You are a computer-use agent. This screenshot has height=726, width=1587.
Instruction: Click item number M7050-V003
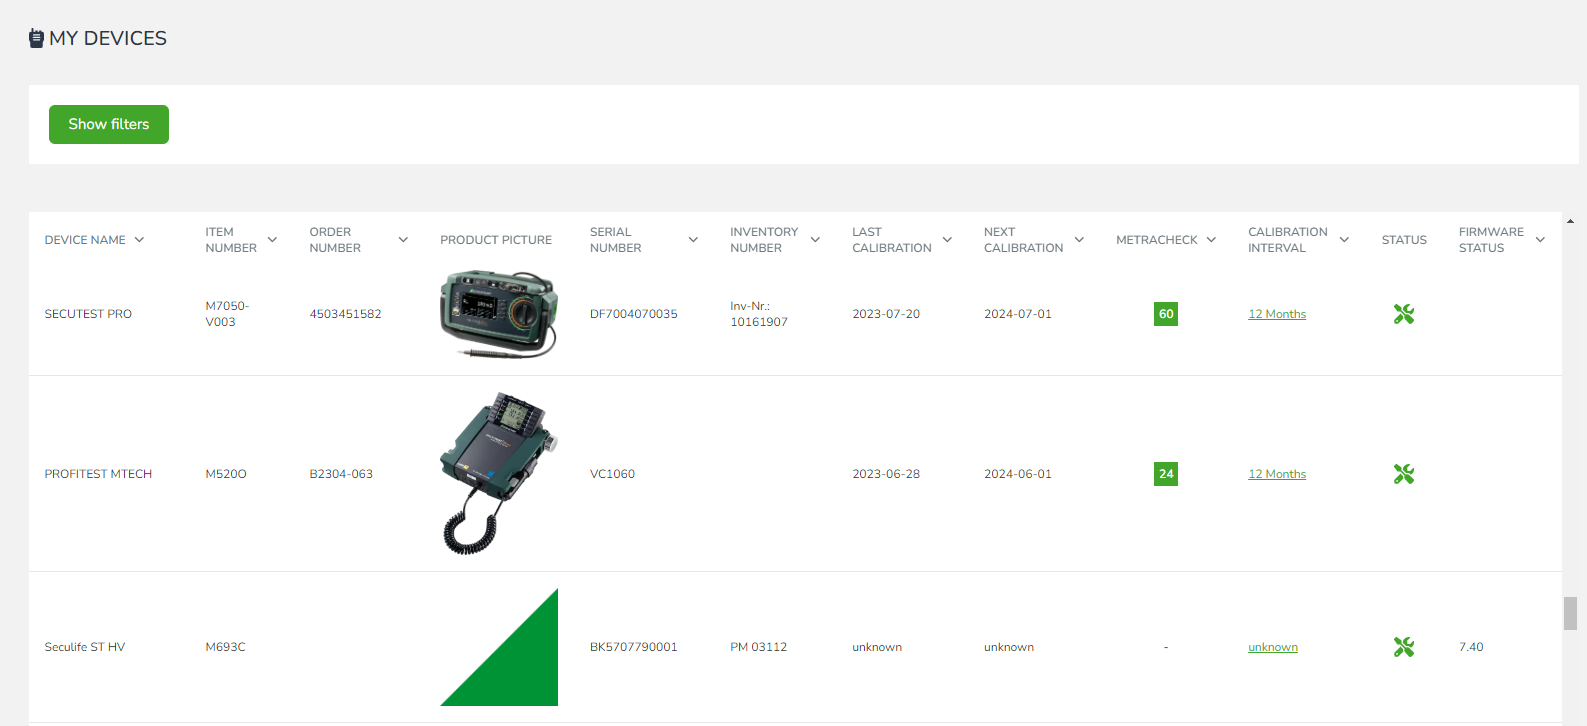(x=227, y=314)
